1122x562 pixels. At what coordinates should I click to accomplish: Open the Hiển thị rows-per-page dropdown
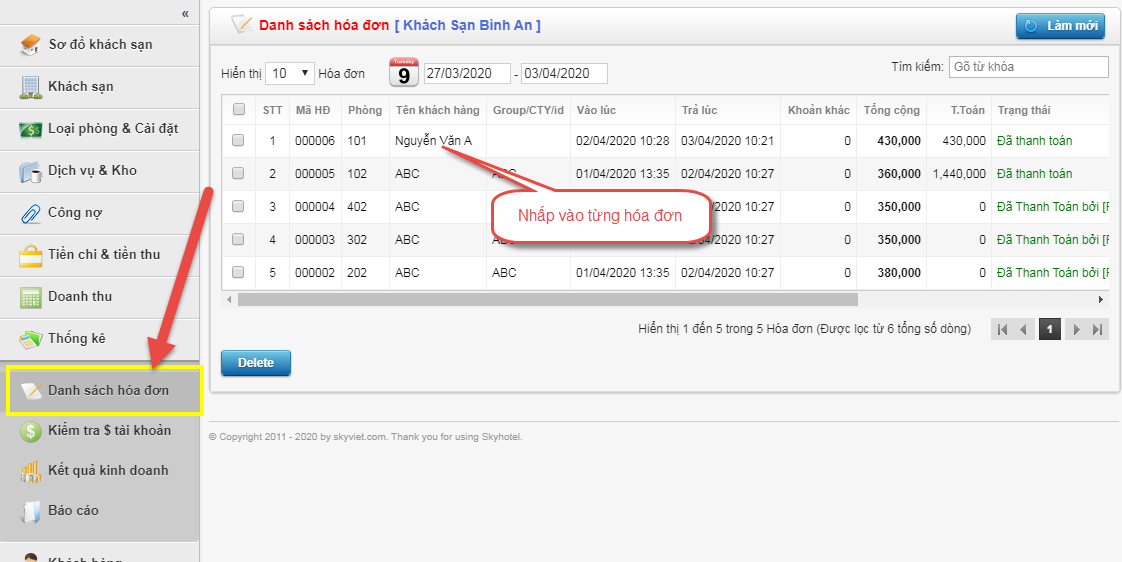click(x=290, y=73)
